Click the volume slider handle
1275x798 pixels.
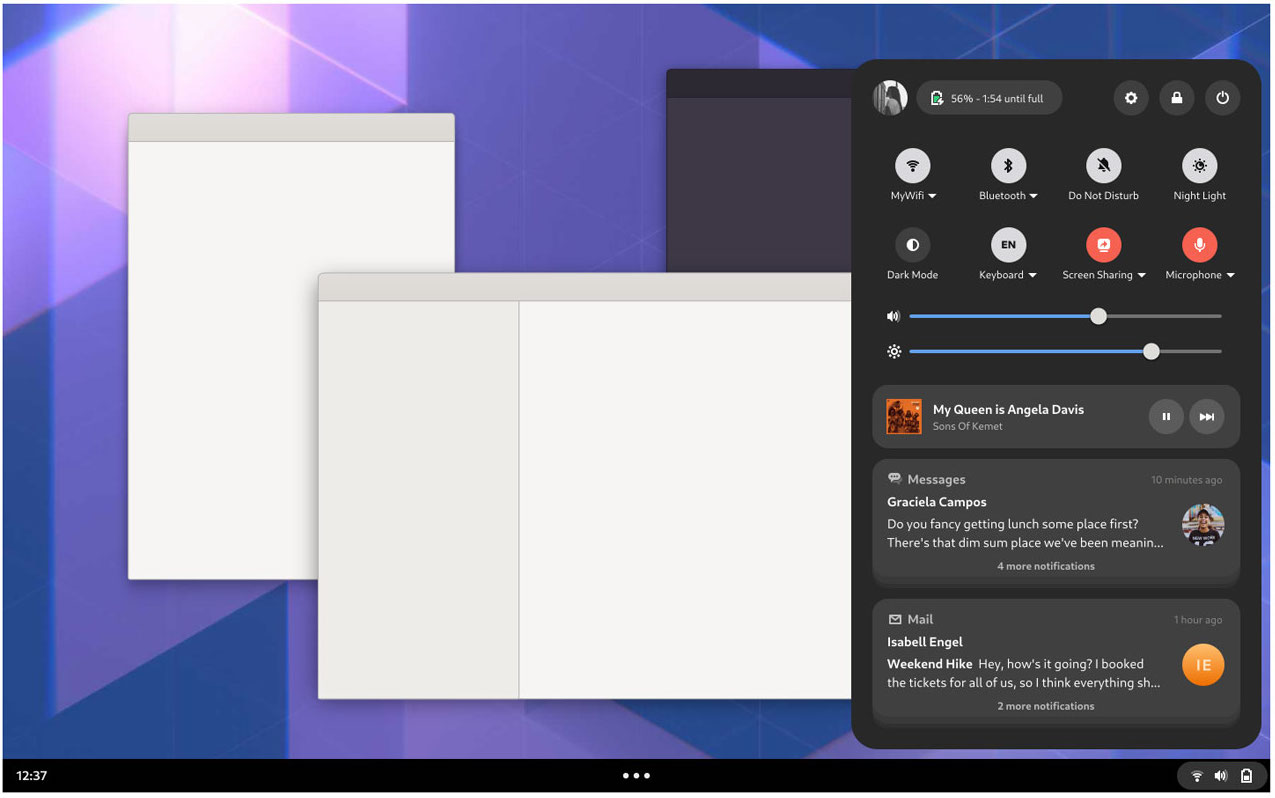pyautogui.click(x=1099, y=316)
